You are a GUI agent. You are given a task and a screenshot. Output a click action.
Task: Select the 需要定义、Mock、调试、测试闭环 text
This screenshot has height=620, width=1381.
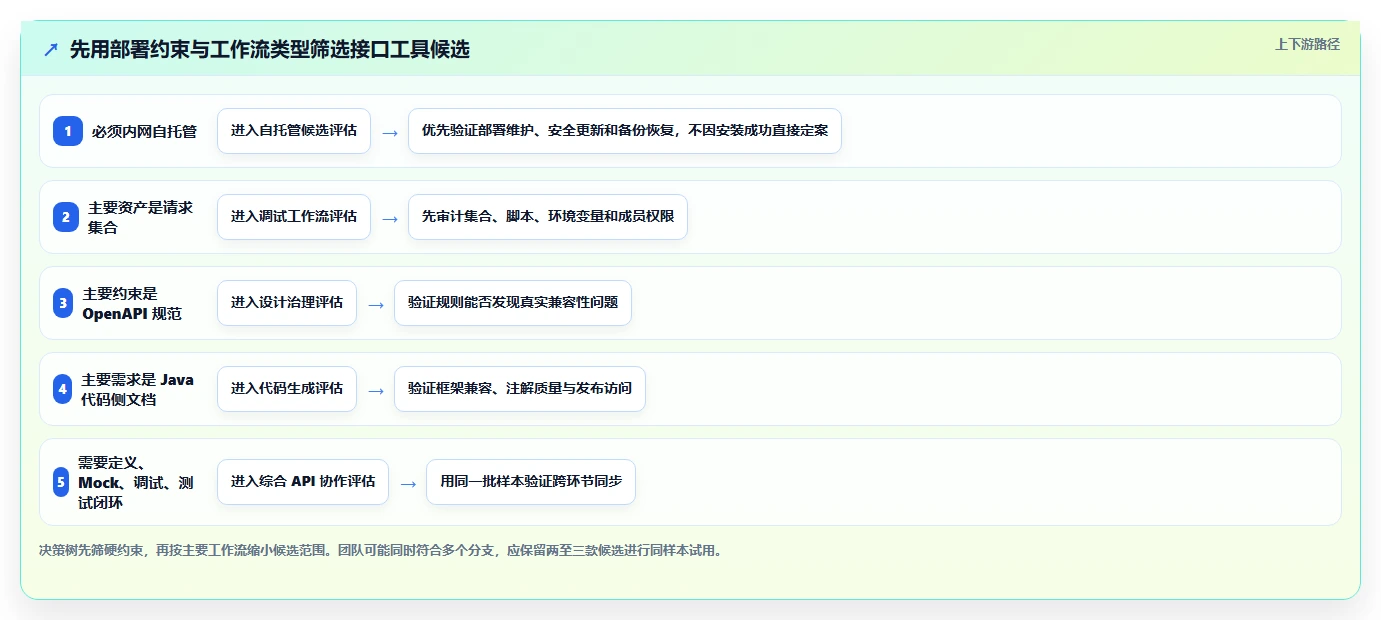pyautogui.click(x=137, y=482)
